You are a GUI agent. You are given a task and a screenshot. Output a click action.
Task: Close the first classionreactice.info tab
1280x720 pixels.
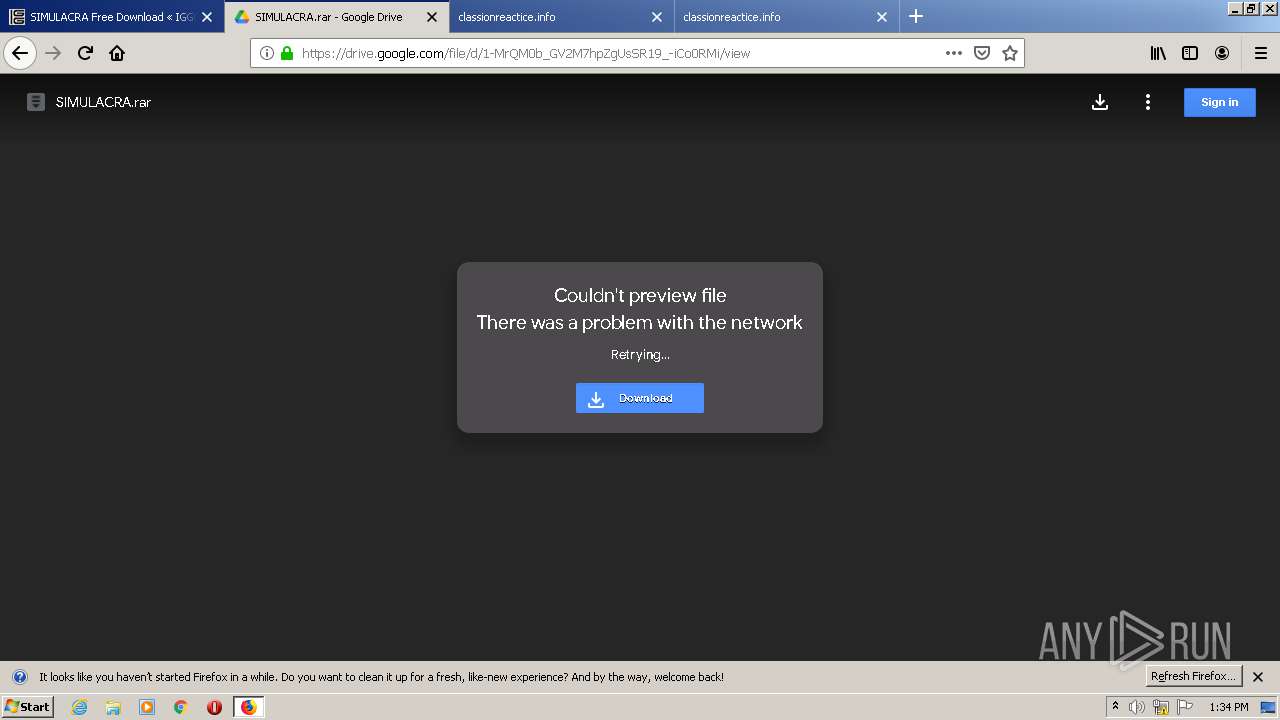(x=657, y=17)
